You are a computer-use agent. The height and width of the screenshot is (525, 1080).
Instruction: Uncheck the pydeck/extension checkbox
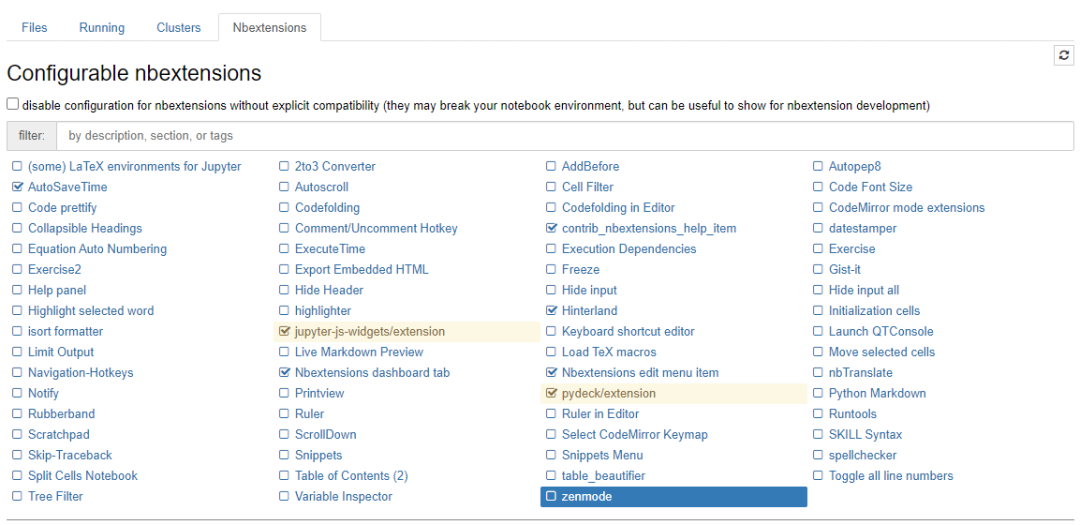[x=551, y=394]
